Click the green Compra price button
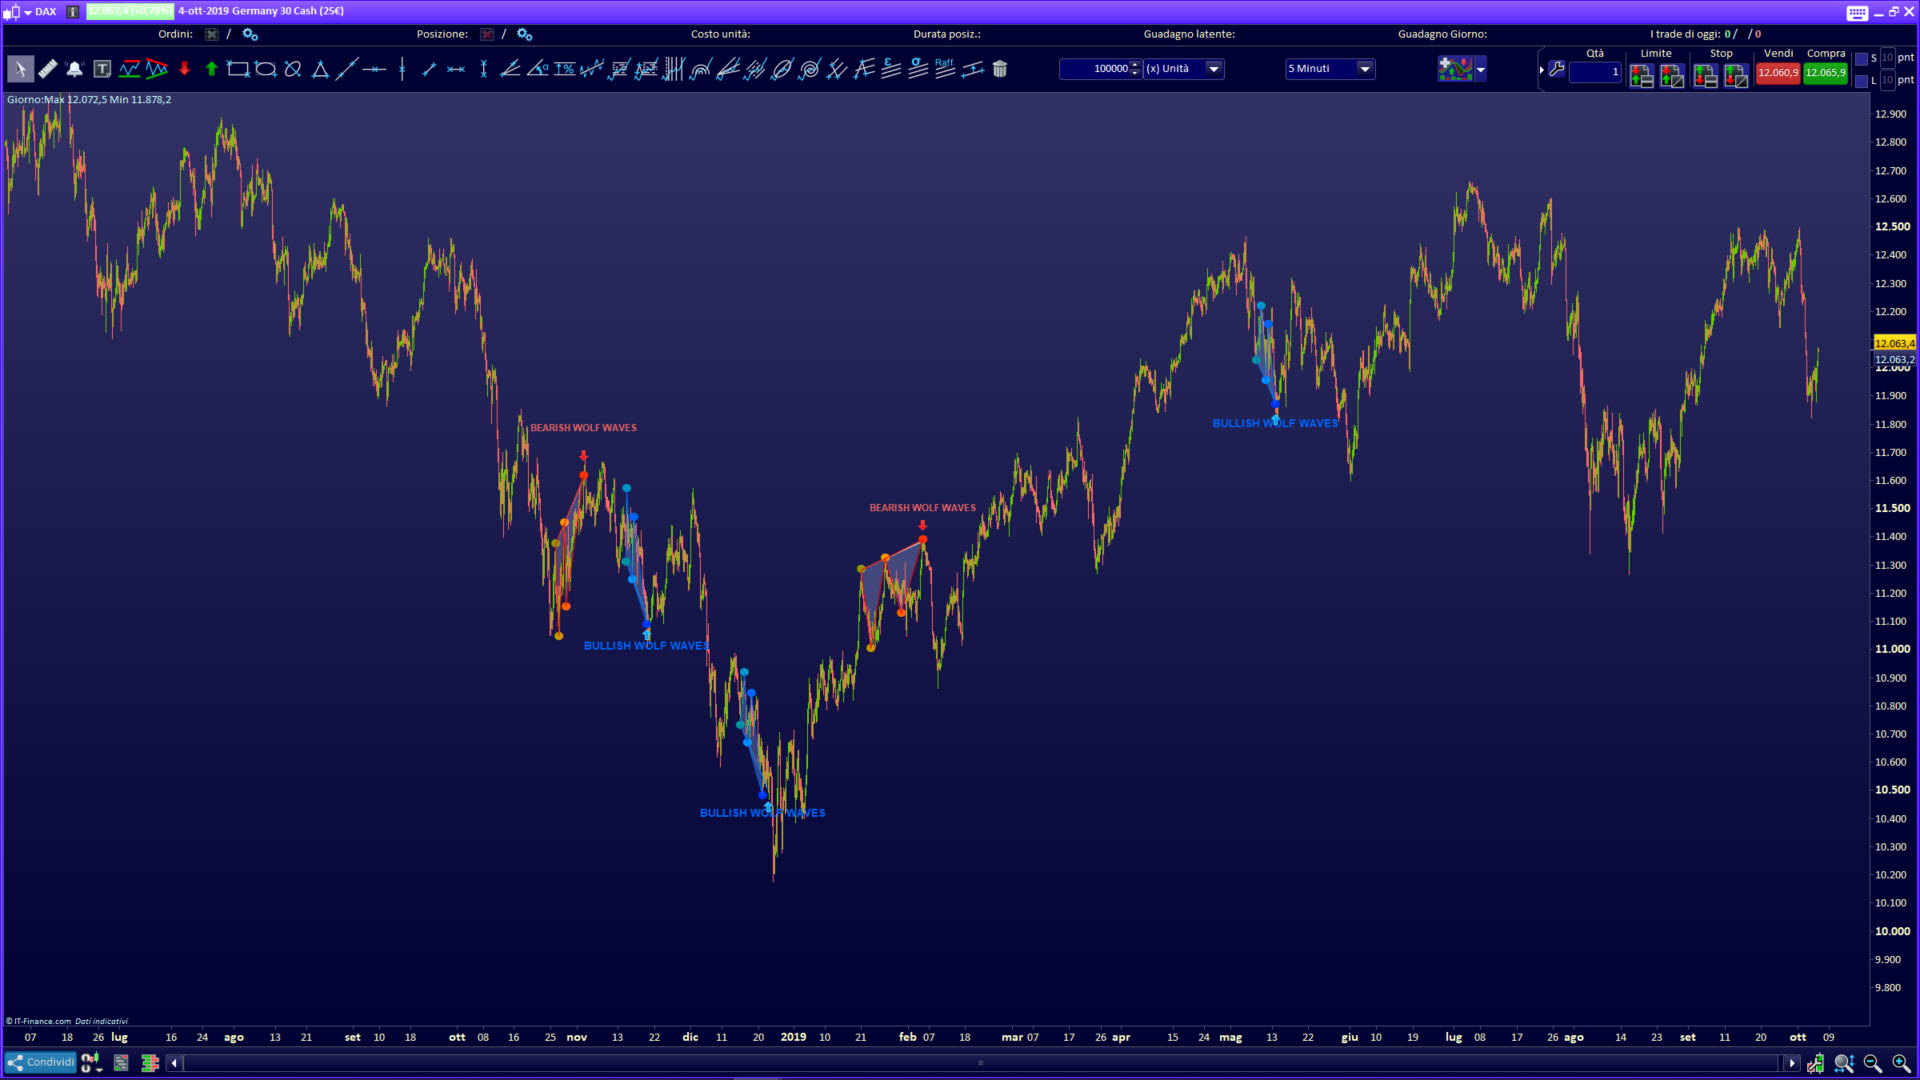The width and height of the screenshot is (1920, 1080). click(x=1825, y=73)
